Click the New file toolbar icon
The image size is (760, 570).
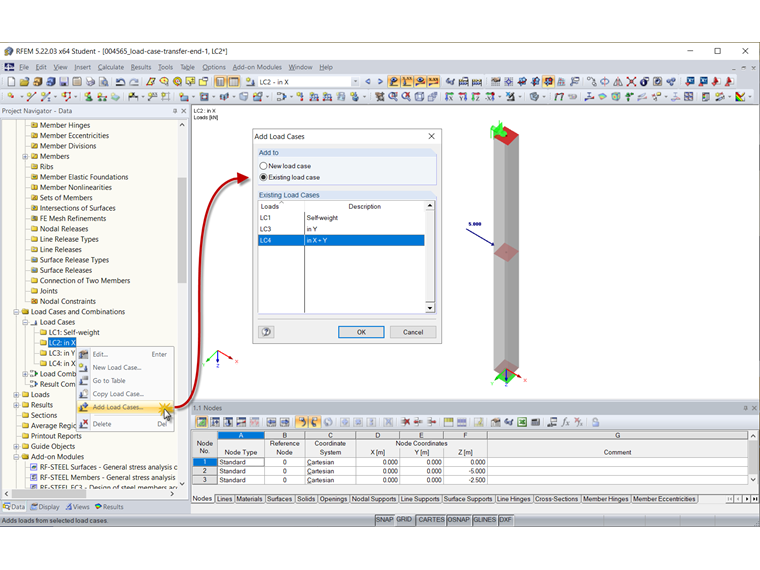click(11, 81)
